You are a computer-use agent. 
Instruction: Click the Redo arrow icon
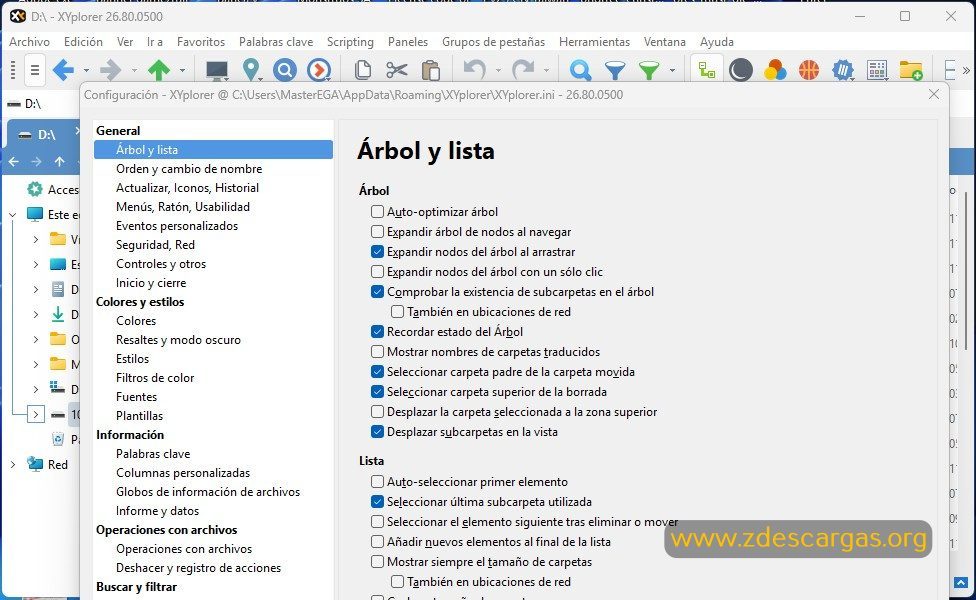pos(523,70)
